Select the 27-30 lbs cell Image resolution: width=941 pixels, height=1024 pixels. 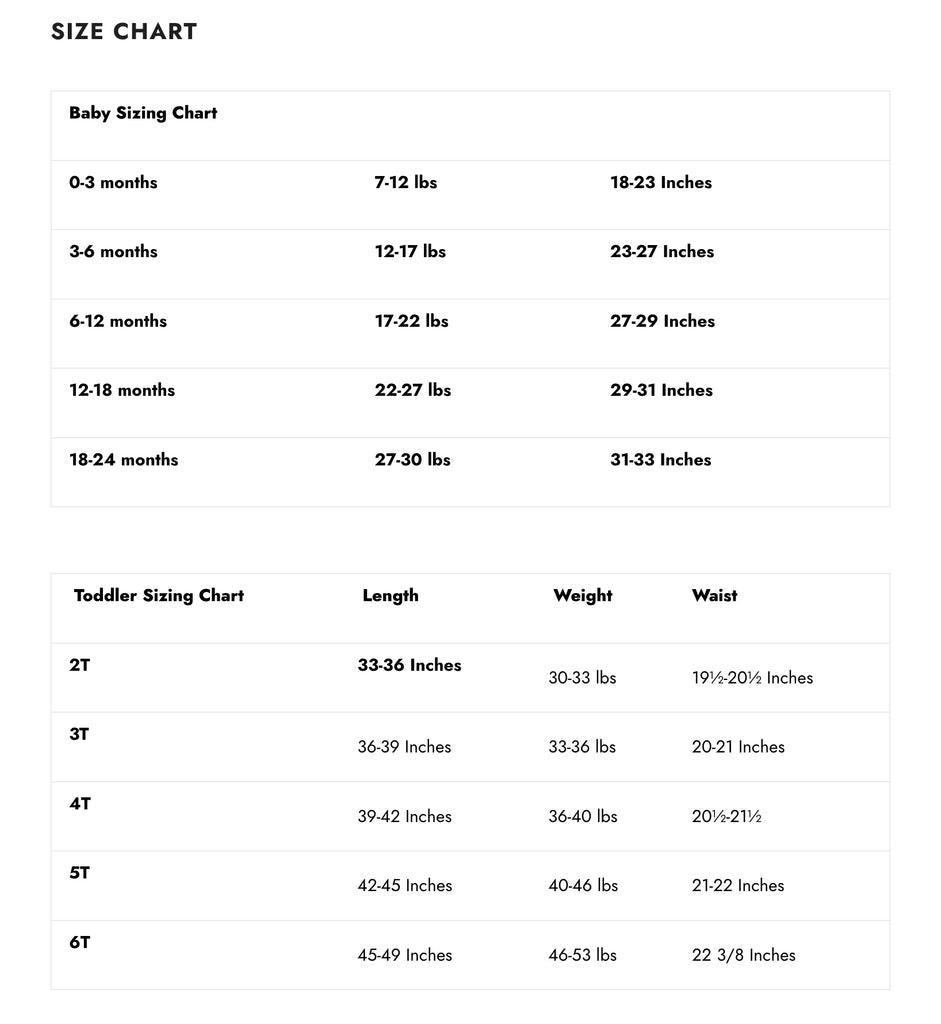(x=412, y=460)
